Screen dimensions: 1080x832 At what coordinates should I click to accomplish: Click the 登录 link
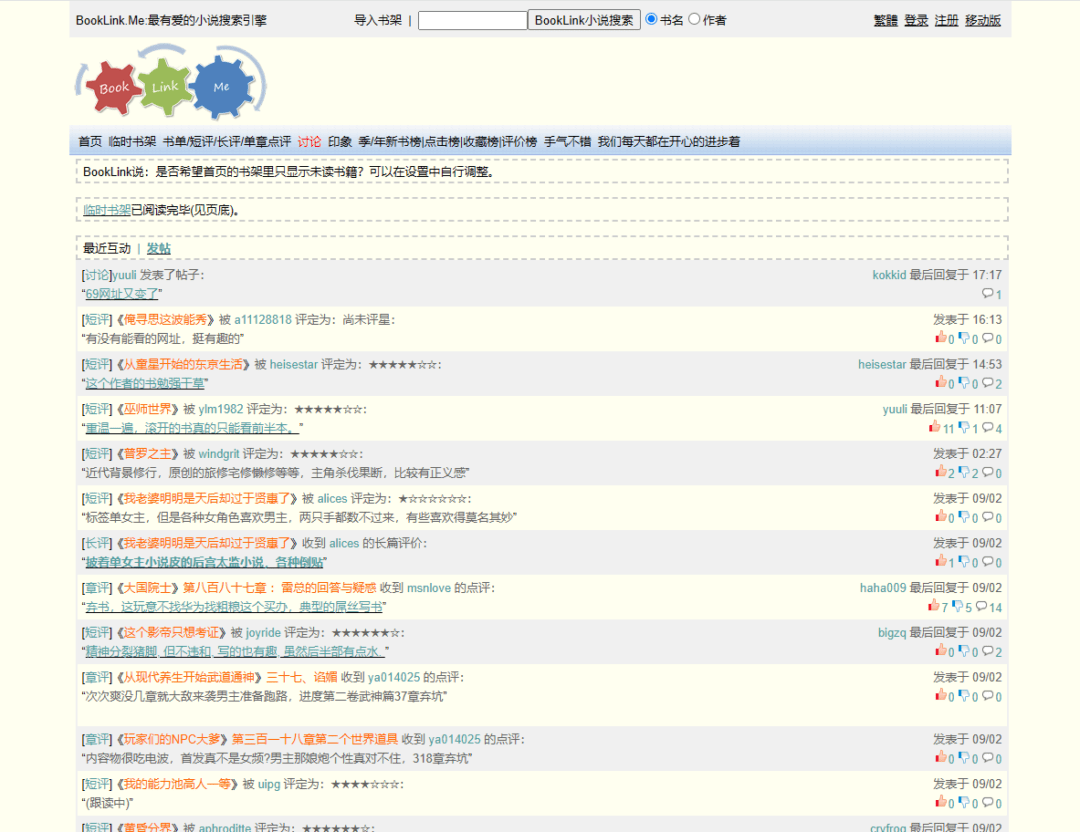click(916, 20)
